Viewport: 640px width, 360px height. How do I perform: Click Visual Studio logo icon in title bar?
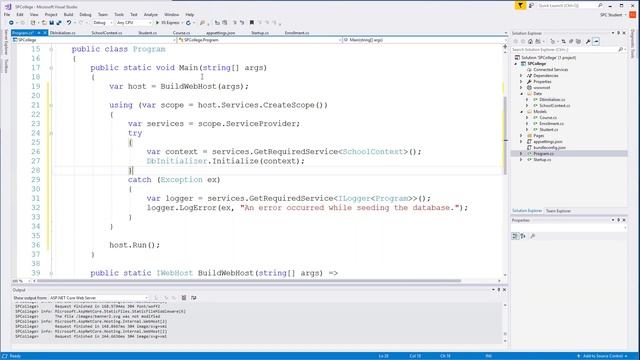(x=8, y=7)
